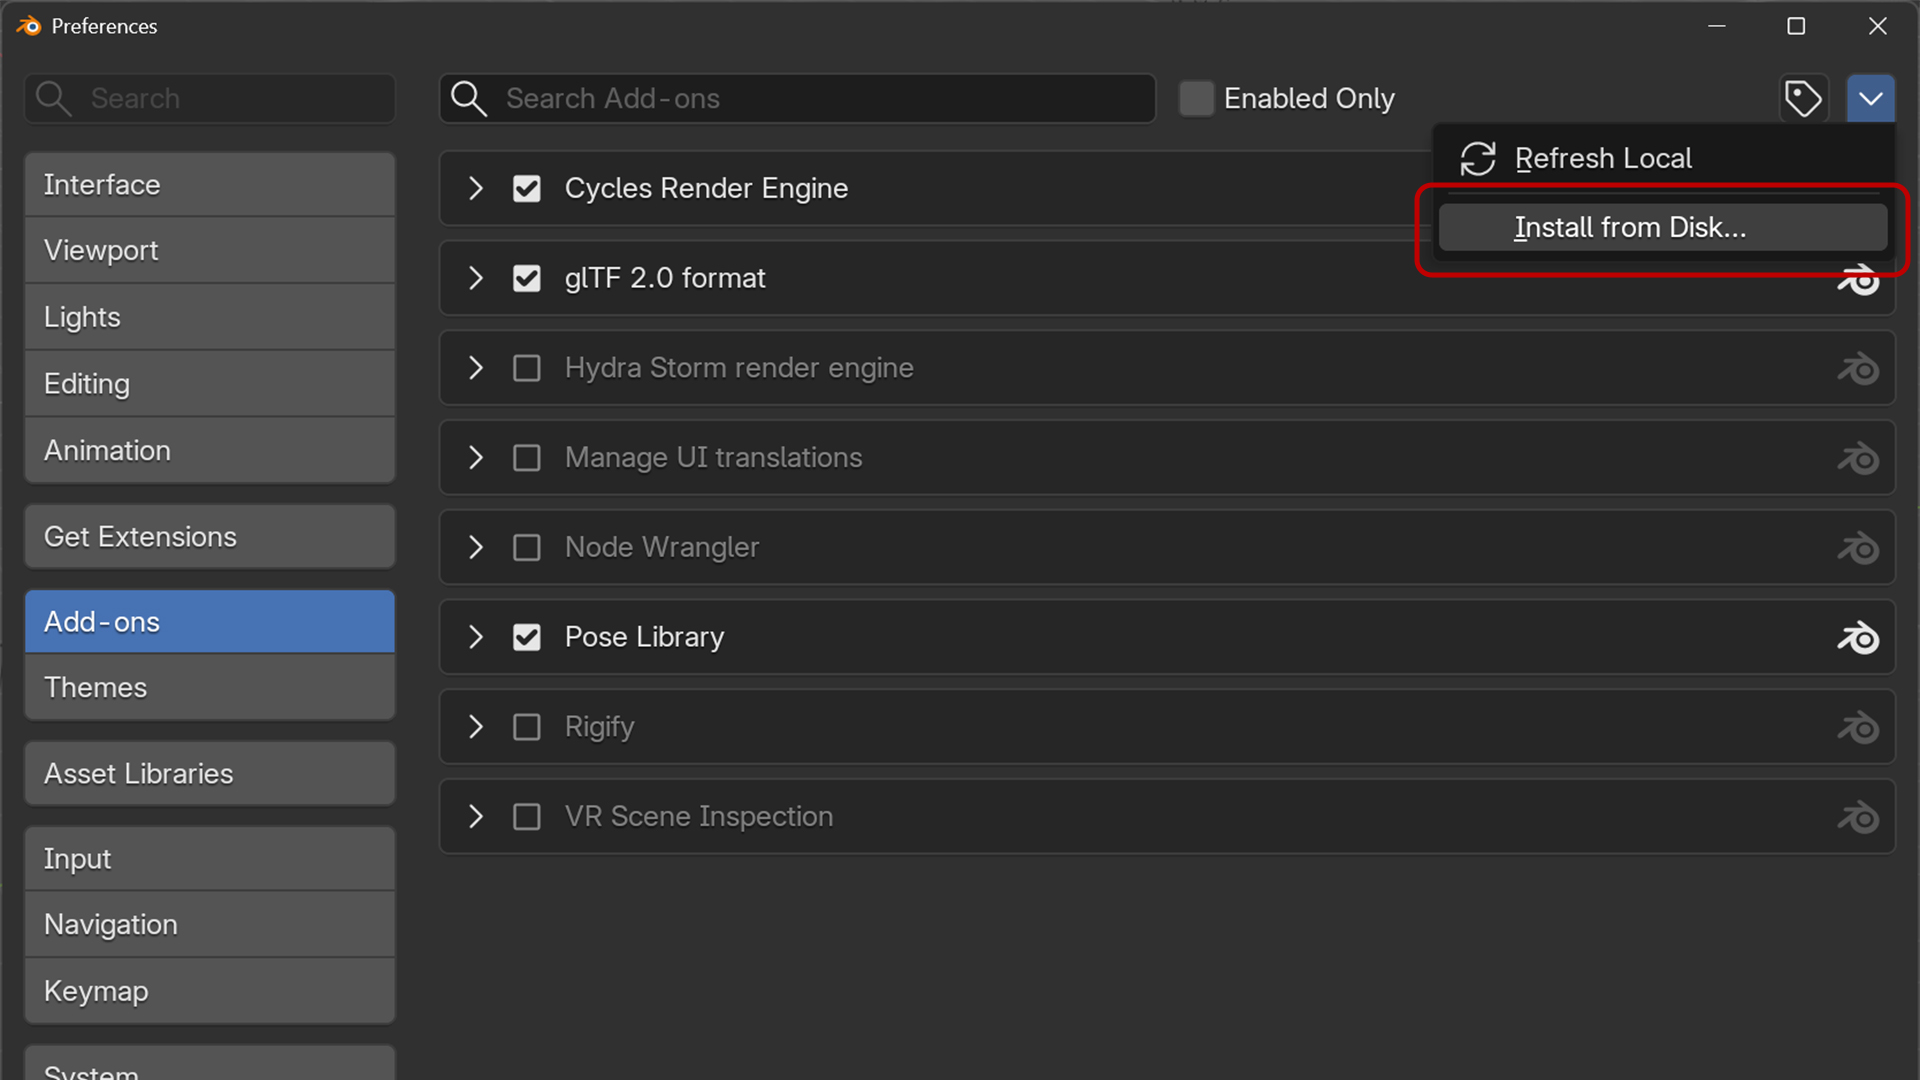Click the sidebar Search preferences field
1920x1080 pixels.
[210, 98]
